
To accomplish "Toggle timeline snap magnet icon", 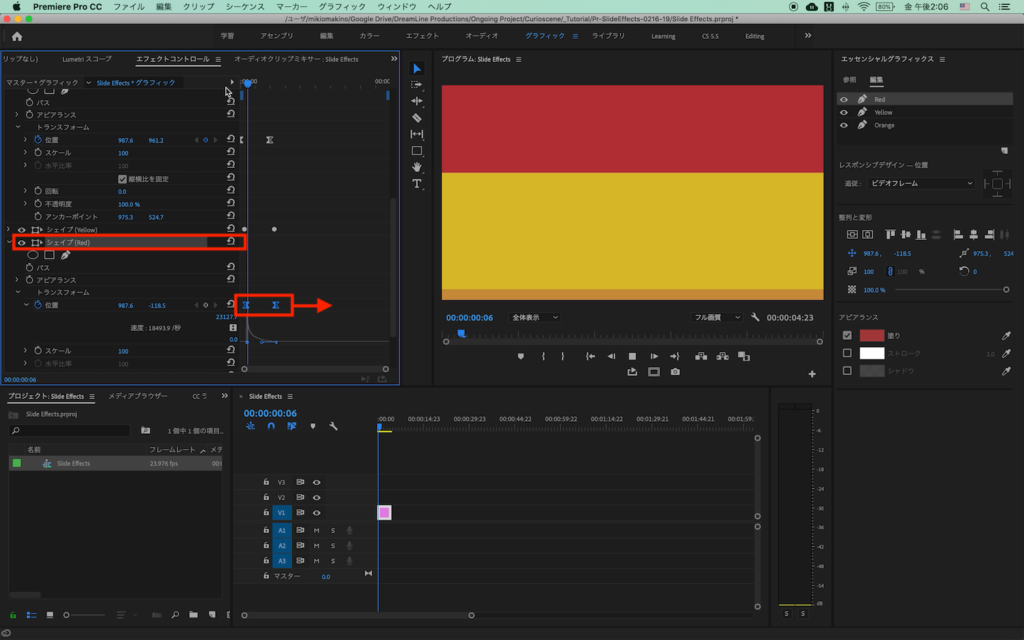I will tap(270, 426).
